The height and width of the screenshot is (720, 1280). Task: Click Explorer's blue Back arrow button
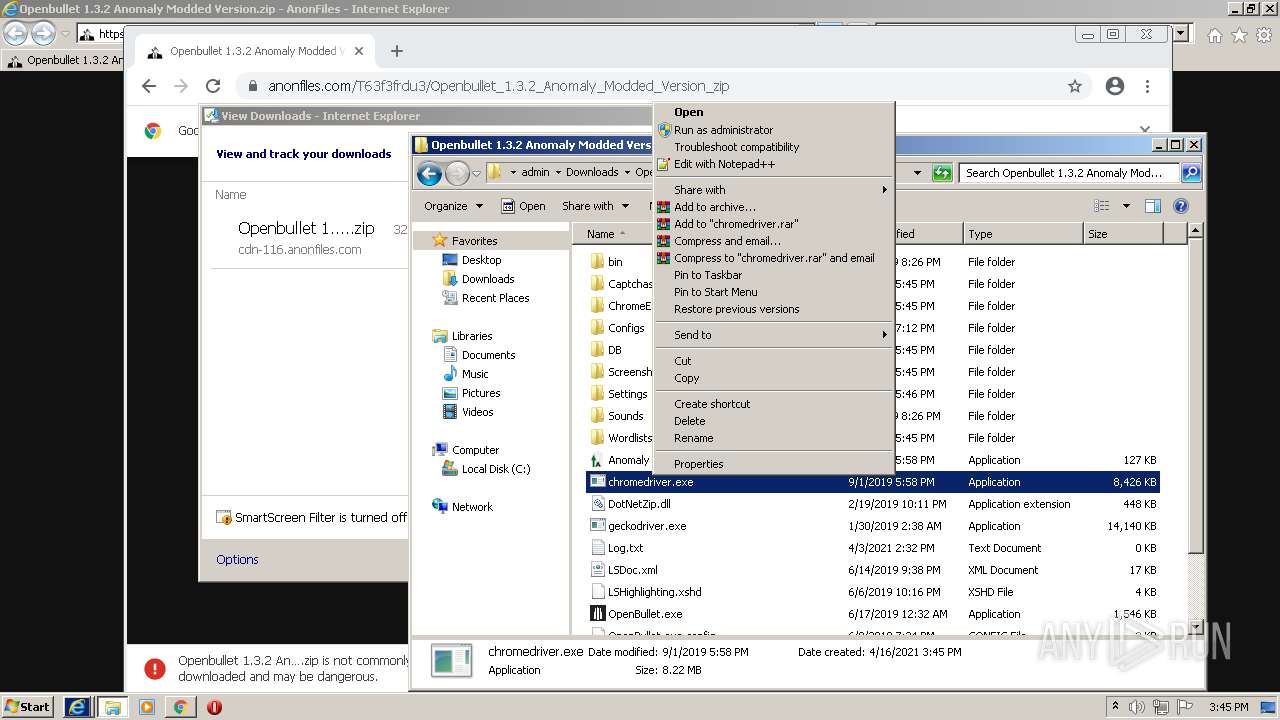point(429,173)
